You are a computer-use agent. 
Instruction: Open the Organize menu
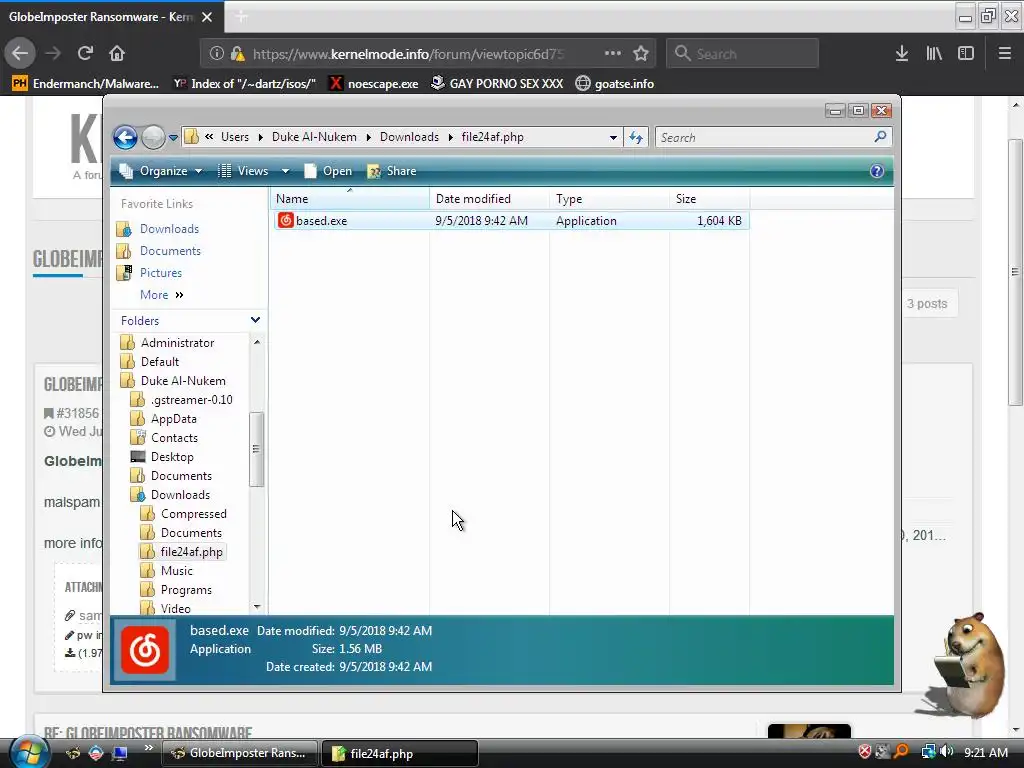click(161, 171)
